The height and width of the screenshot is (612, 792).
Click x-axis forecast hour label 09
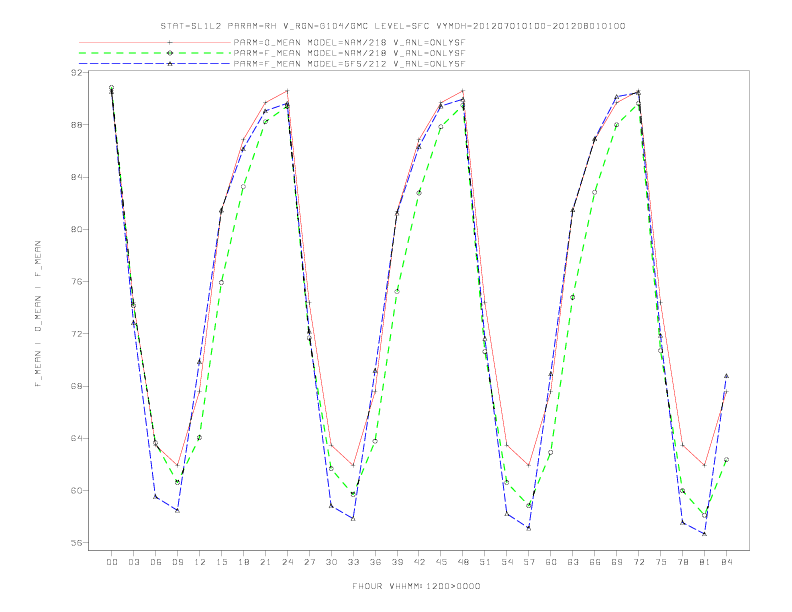177,562
